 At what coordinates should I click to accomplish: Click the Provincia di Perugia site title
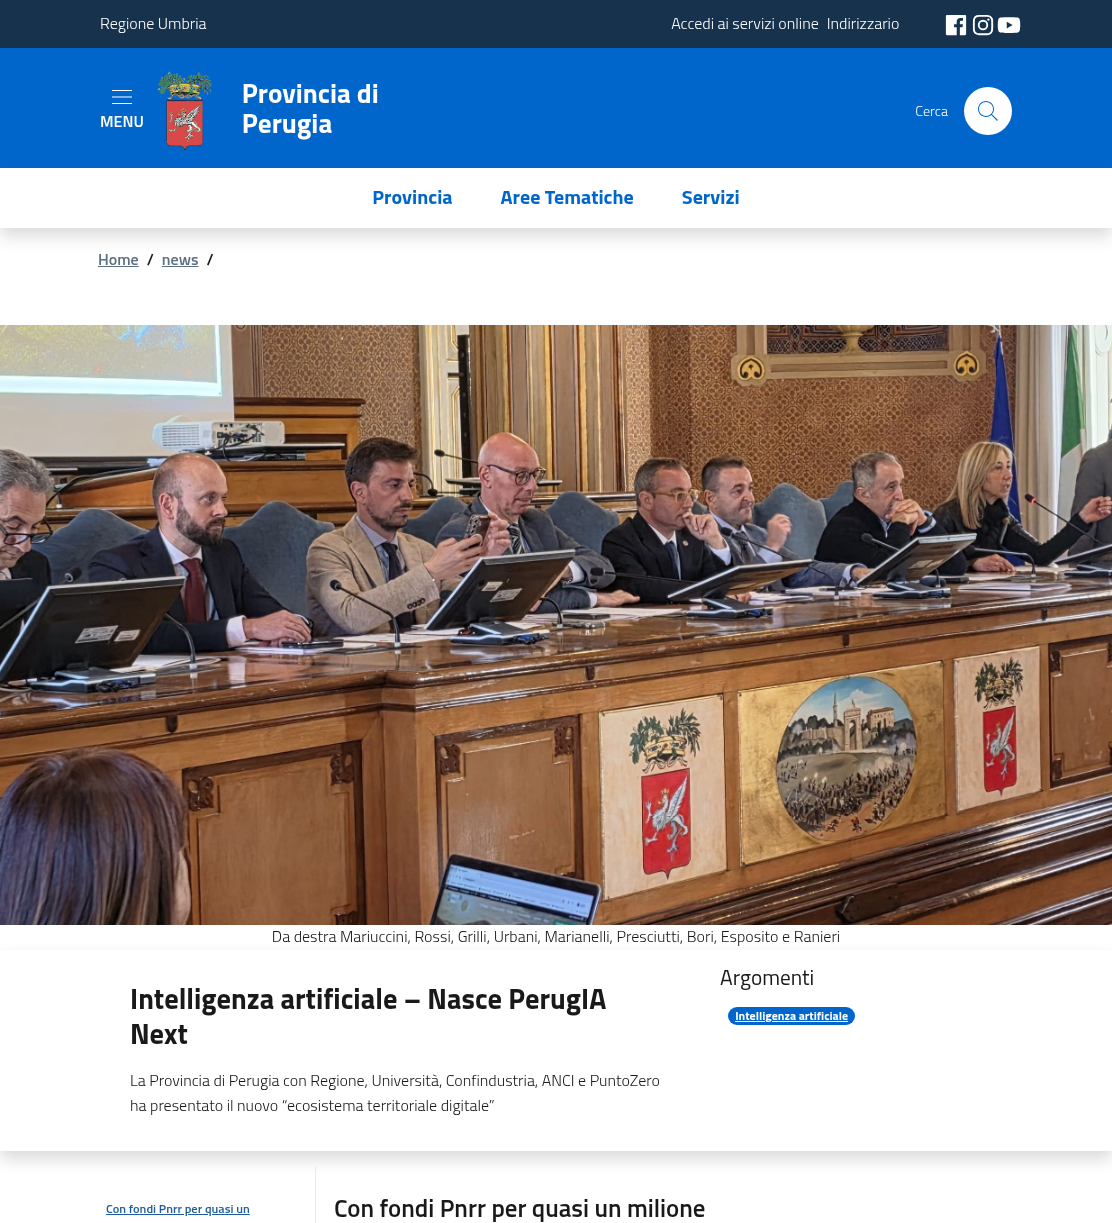pos(310,109)
